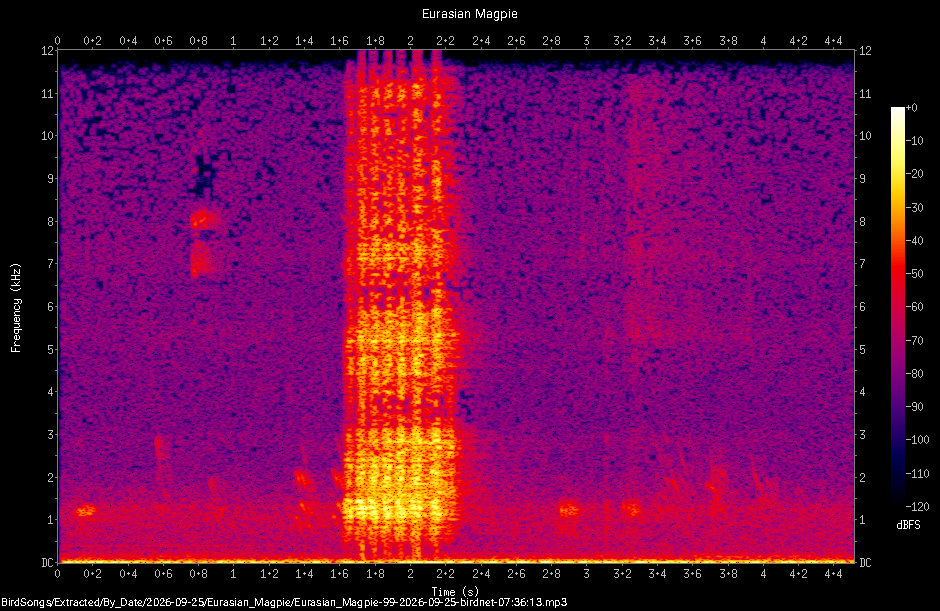Image resolution: width=940 pixels, height=611 pixels.
Task: Click the 6 label on the left frequency axis
Action: pyautogui.click(x=50, y=306)
